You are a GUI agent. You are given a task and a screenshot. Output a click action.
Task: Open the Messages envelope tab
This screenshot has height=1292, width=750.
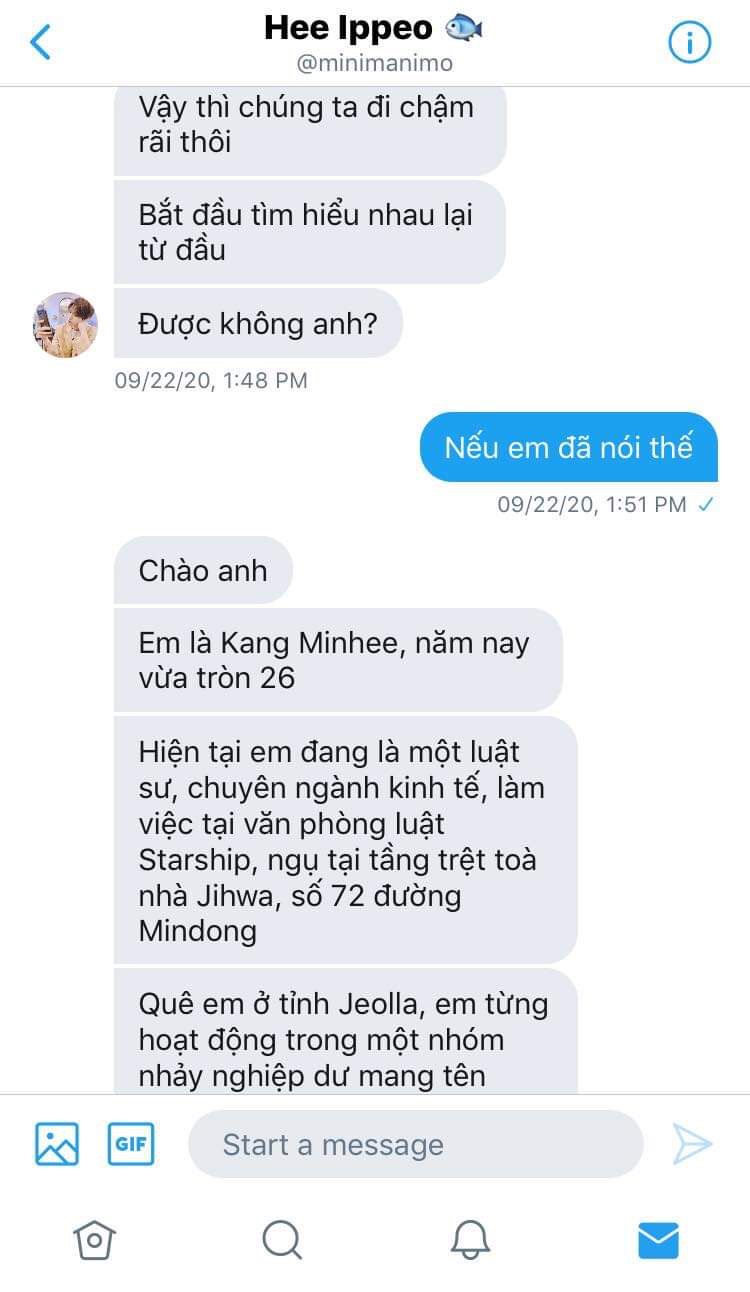click(658, 1241)
